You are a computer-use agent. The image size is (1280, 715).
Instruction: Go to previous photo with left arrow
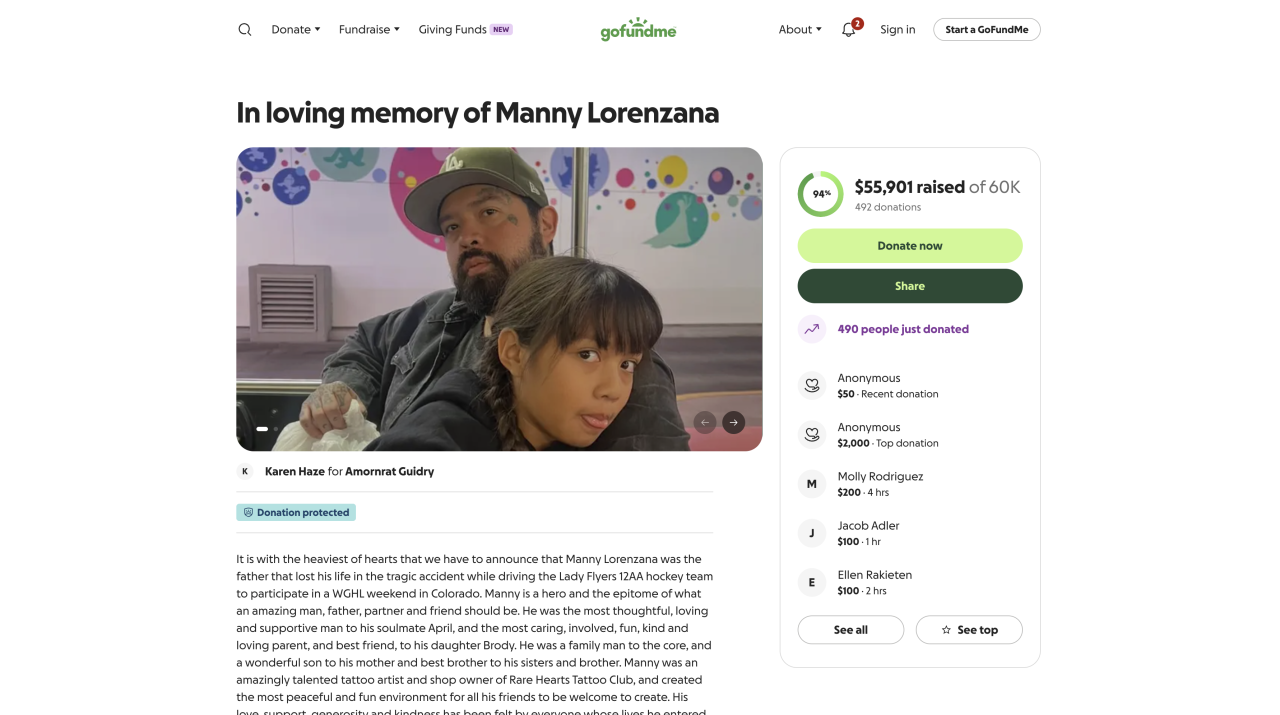(x=705, y=422)
